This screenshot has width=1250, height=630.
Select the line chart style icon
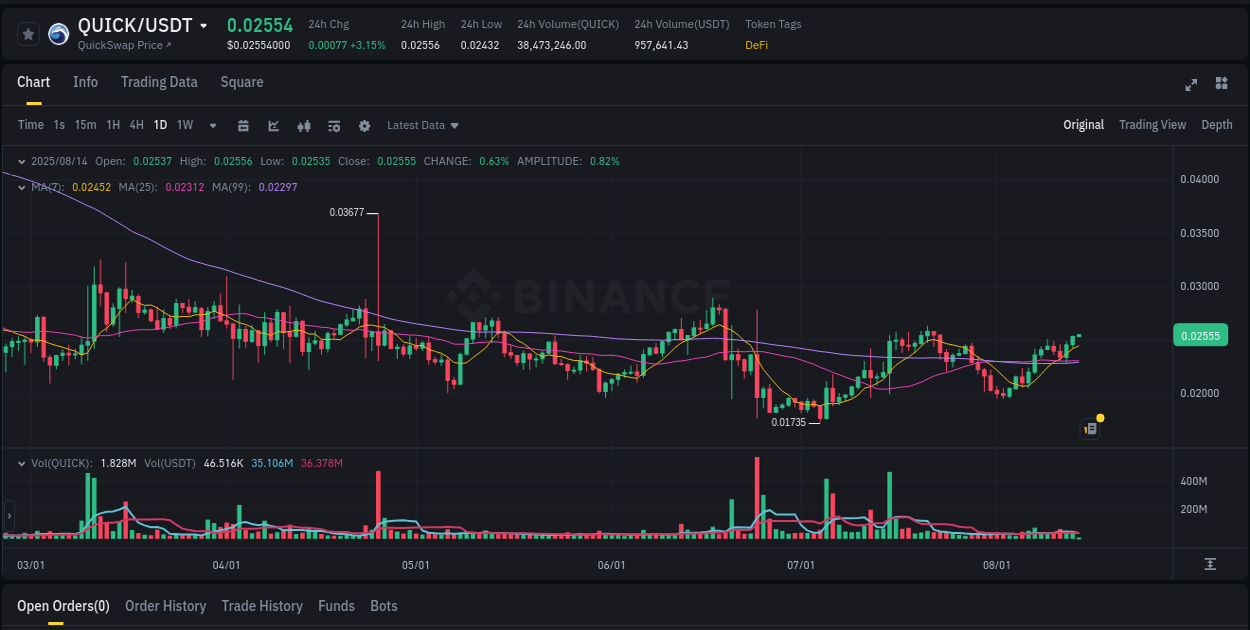[273, 125]
